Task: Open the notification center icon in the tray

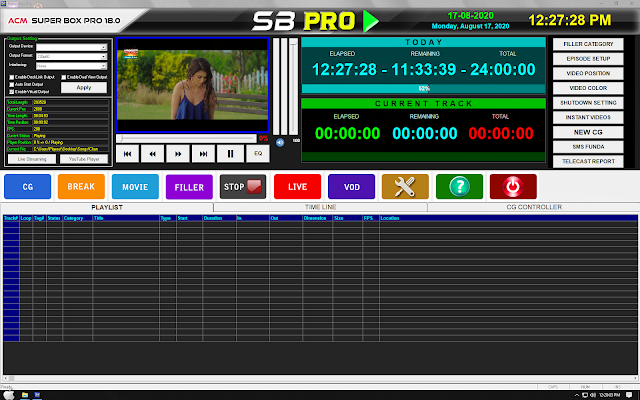Action: [x=629, y=395]
